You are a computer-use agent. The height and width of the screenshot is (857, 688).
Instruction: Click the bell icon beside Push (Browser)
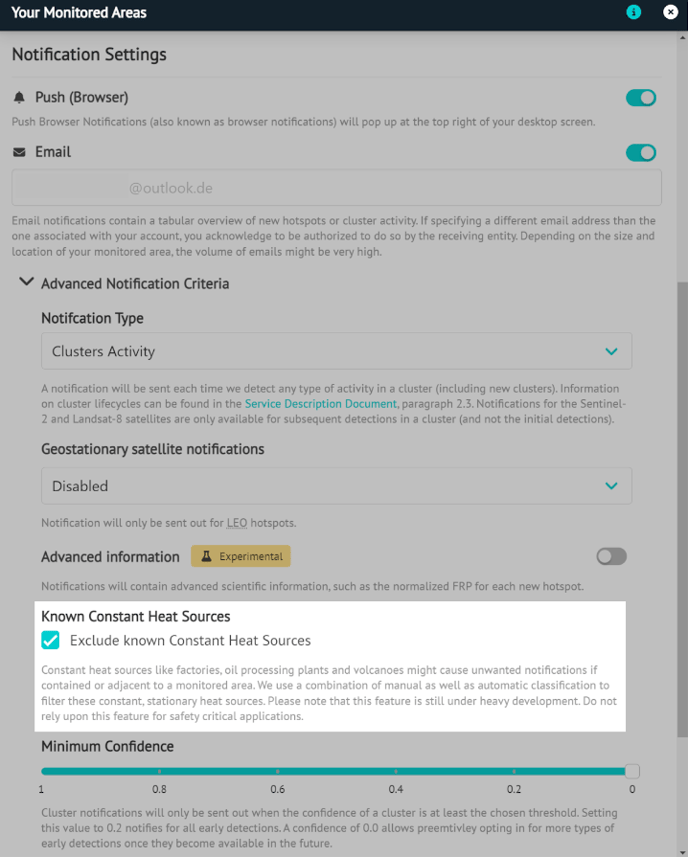click(x=19, y=97)
